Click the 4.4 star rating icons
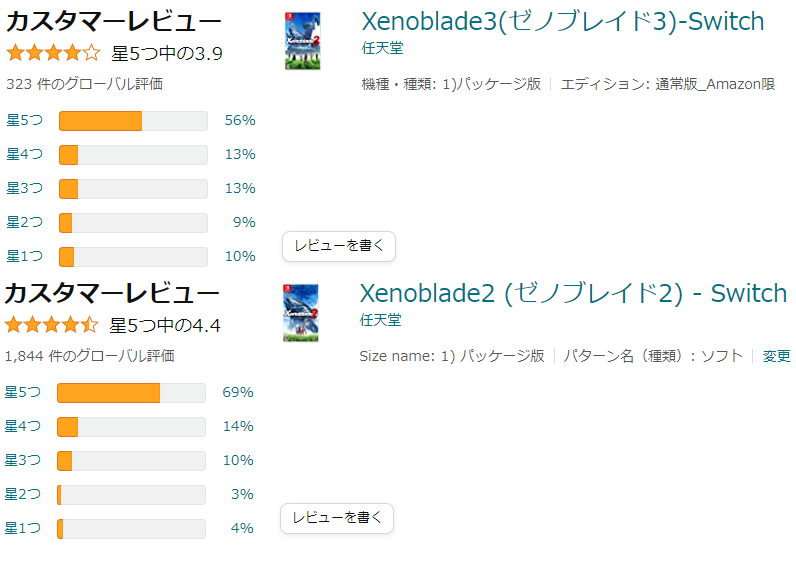The width and height of the screenshot is (796, 568). click(x=51, y=325)
